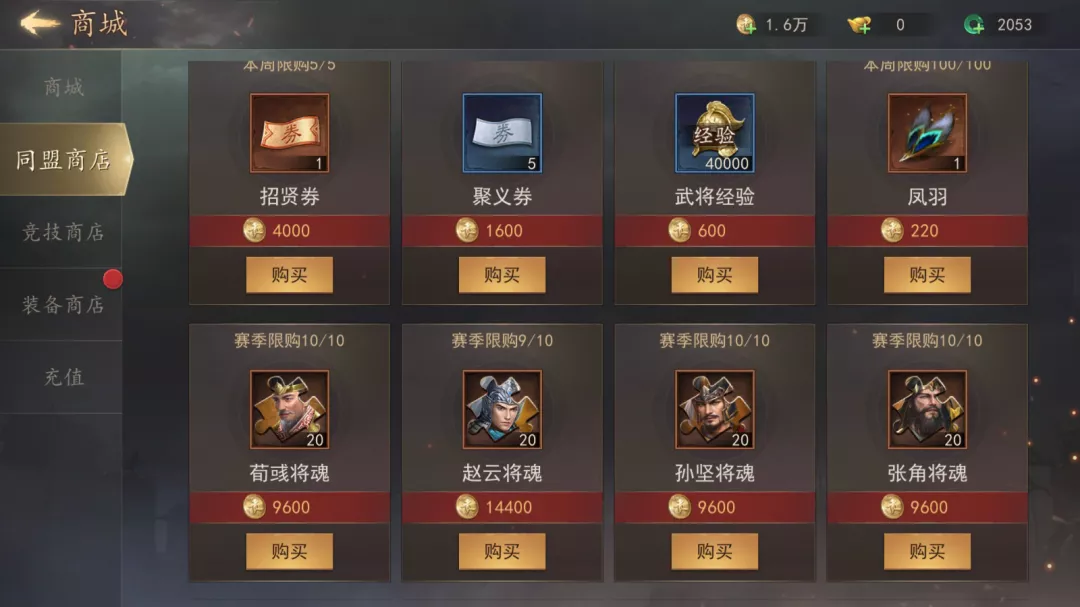Select the 武将经验 helmet icon

[714, 133]
